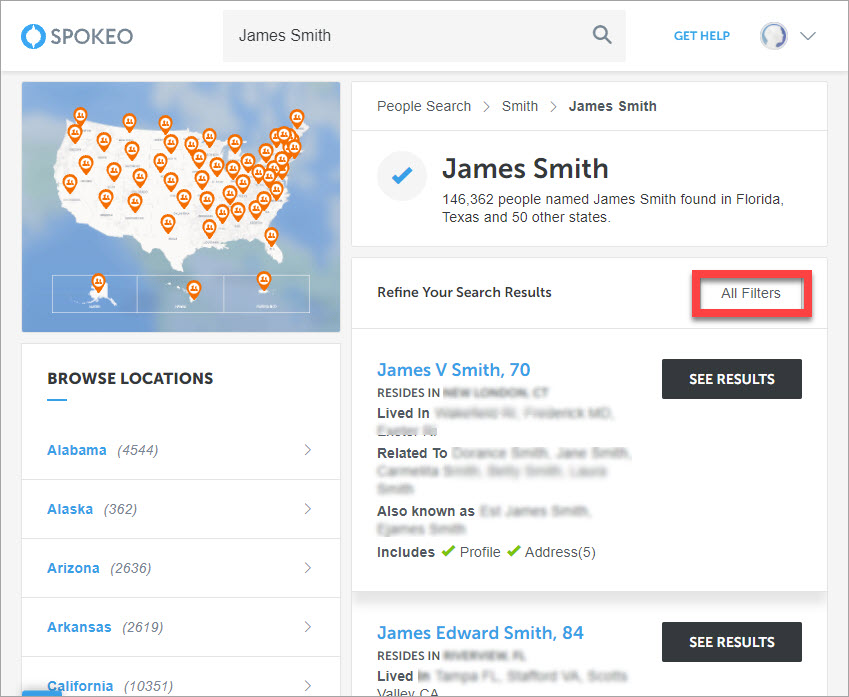Select the James Smith breadcrumb text
849x697 pixels.
click(x=612, y=106)
